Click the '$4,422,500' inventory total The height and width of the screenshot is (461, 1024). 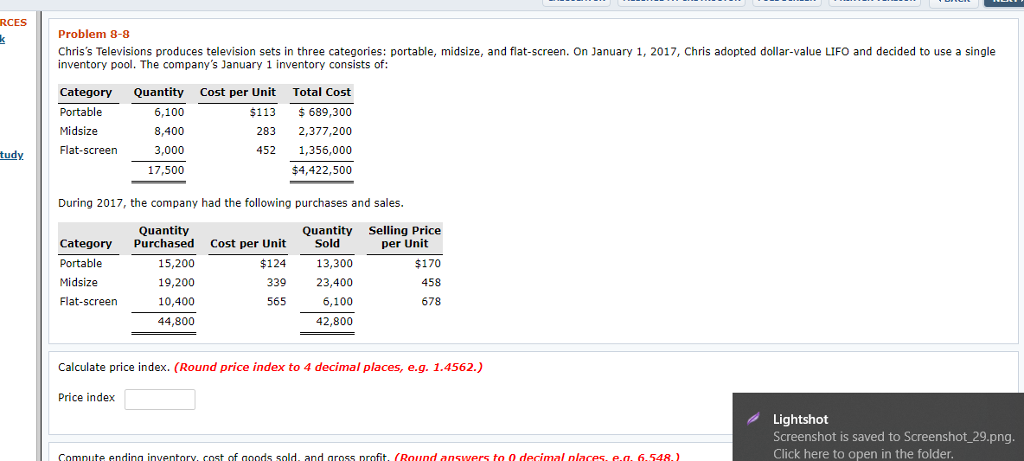click(322, 170)
